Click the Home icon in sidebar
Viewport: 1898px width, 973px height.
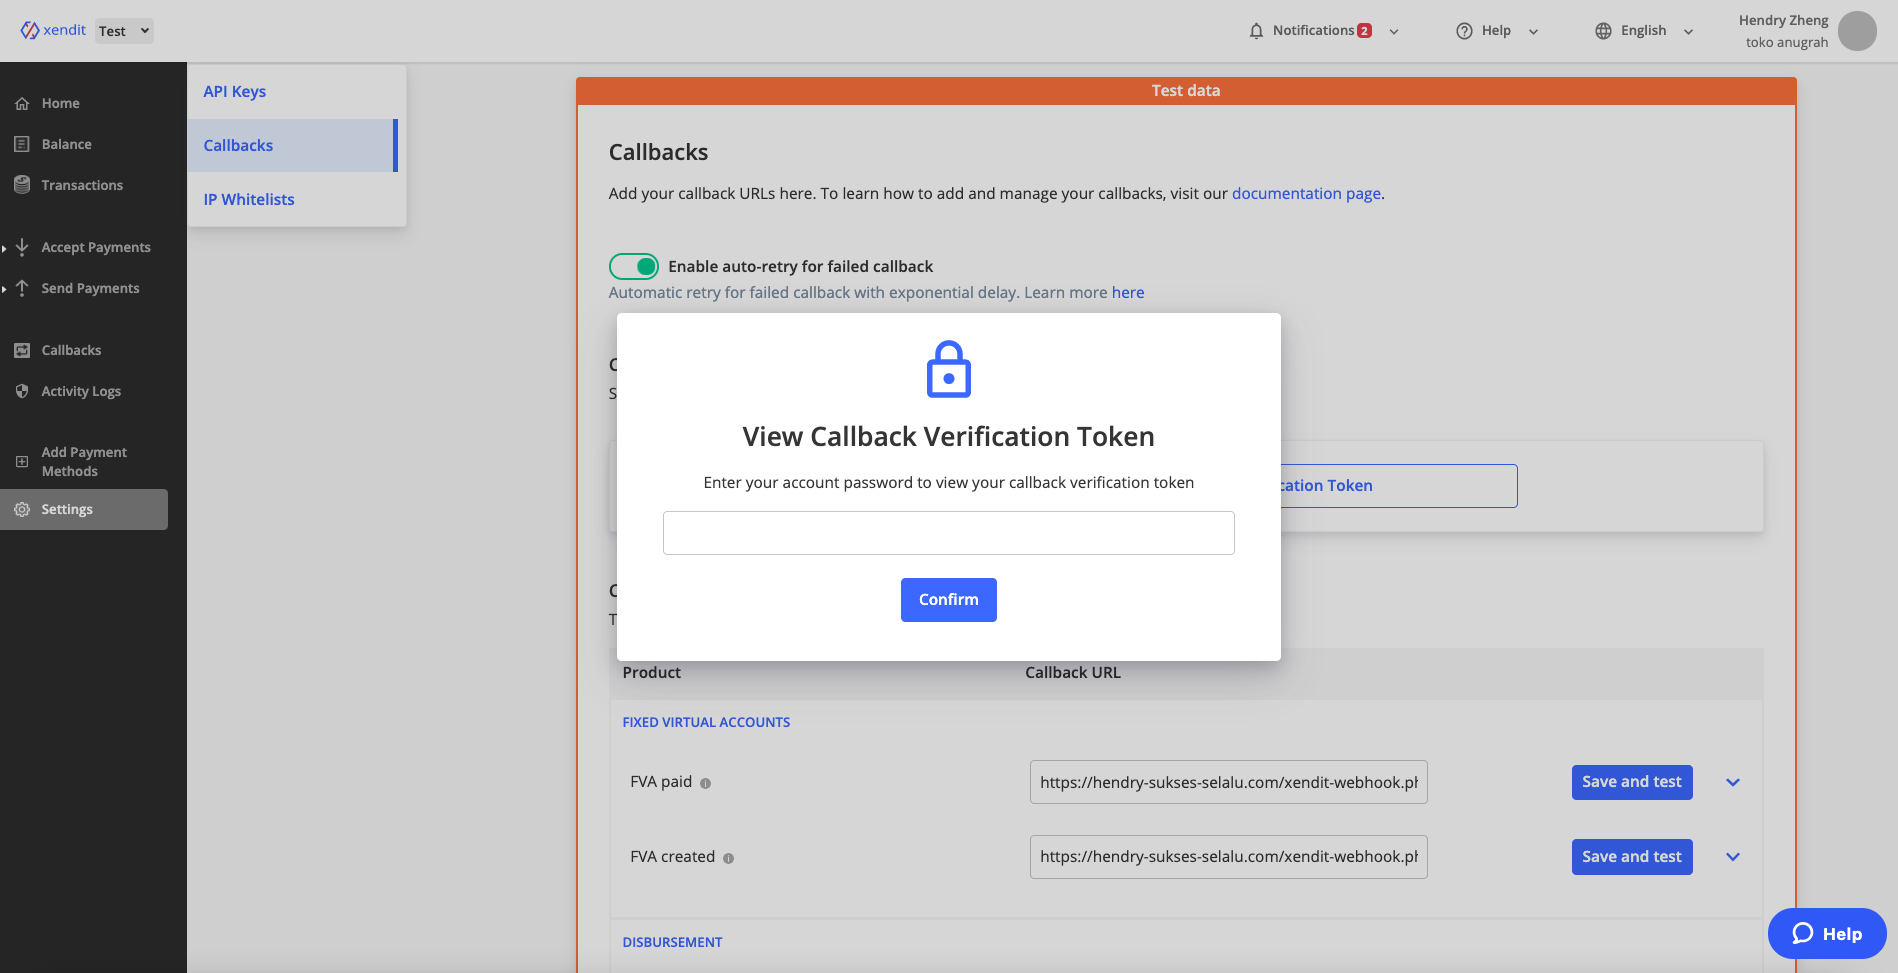click(x=22, y=104)
